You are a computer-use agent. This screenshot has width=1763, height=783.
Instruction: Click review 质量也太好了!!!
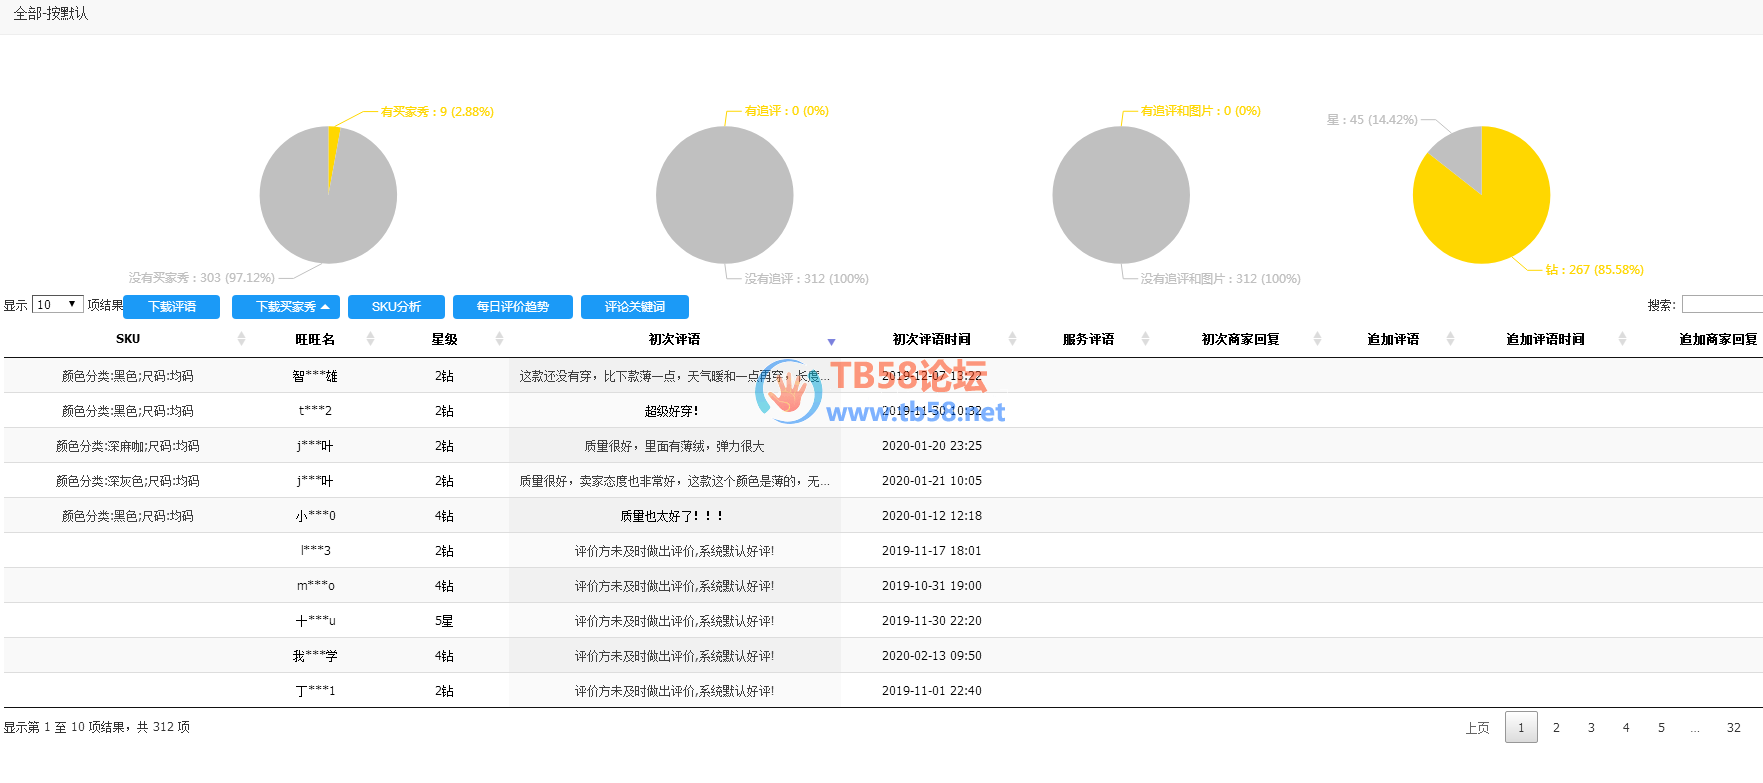pyautogui.click(x=674, y=516)
